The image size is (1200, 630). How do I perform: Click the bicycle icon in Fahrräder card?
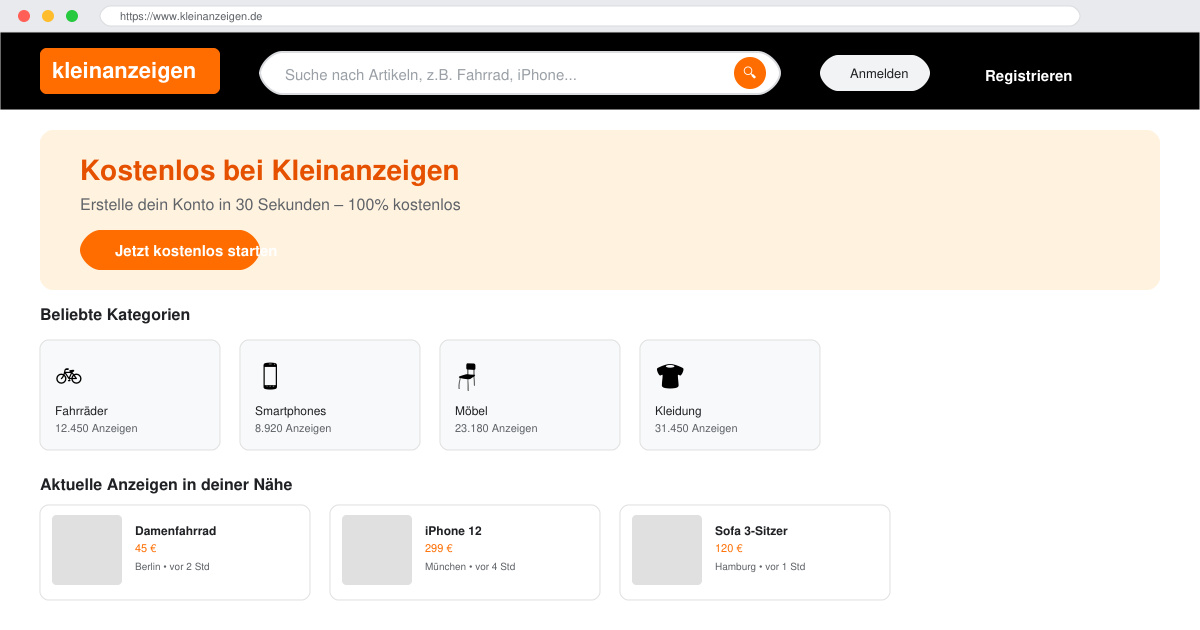click(x=69, y=376)
